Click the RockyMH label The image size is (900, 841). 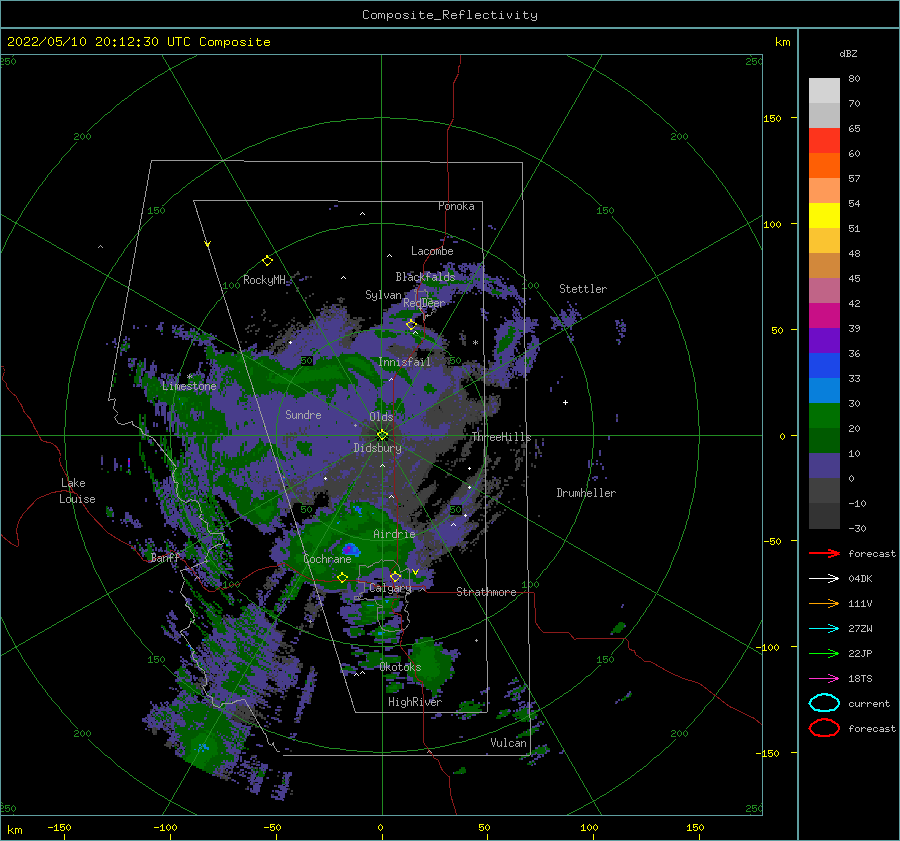click(264, 280)
